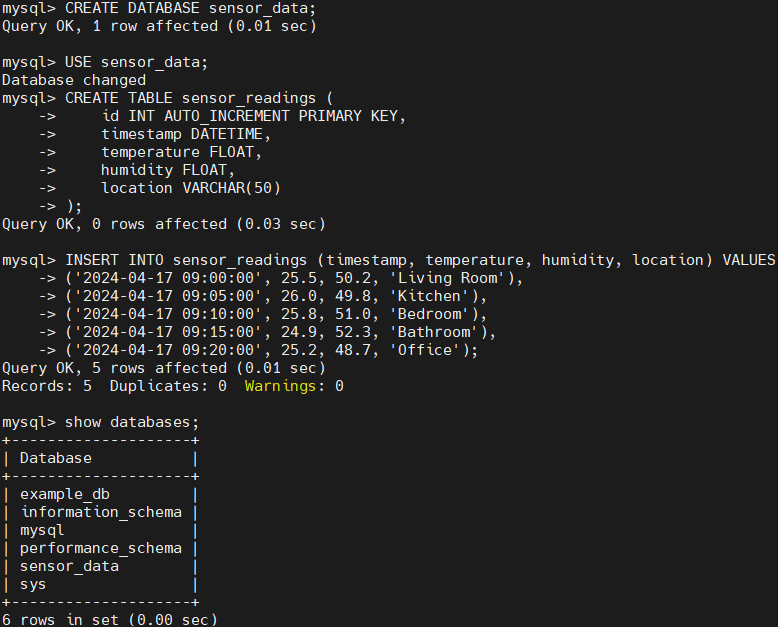Click the show databases; command
This screenshot has height=627, width=778.
[x=131, y=423]
